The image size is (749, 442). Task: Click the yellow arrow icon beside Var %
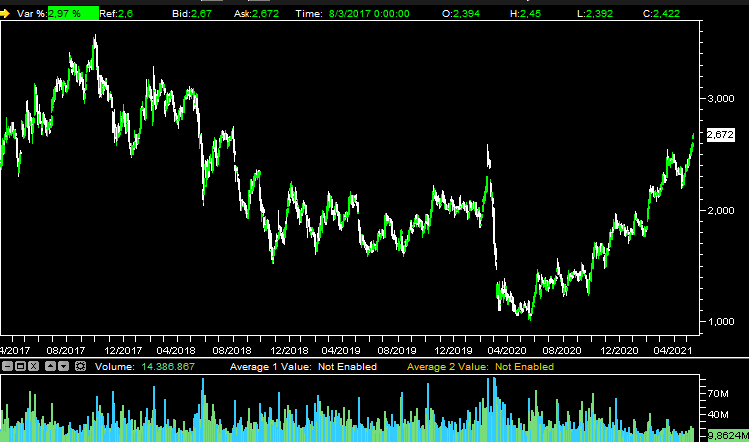click(5, 13)
